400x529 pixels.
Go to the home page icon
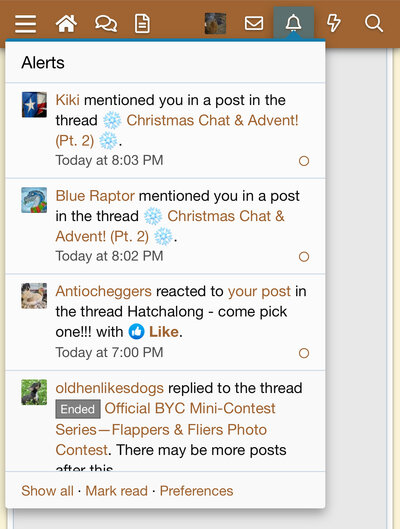point(66,23)
